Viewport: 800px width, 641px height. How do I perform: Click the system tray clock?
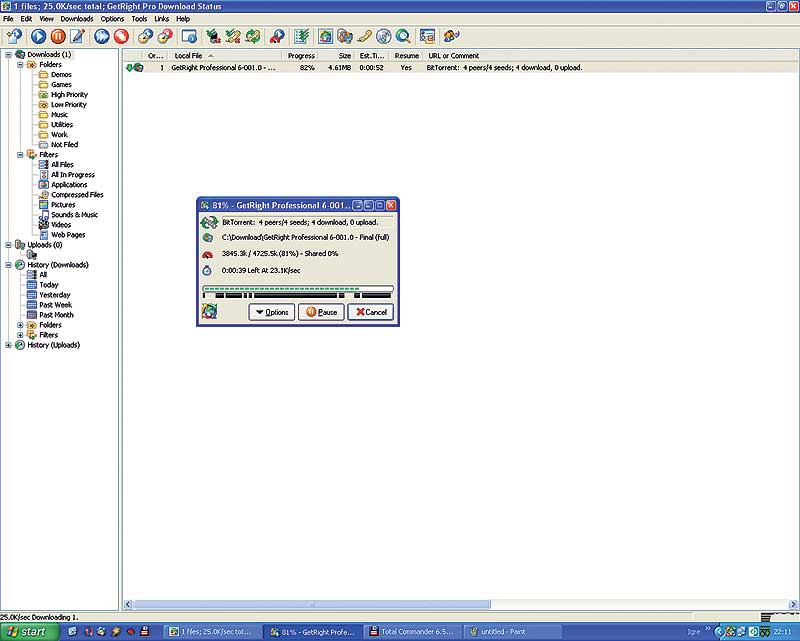point(782,632)
